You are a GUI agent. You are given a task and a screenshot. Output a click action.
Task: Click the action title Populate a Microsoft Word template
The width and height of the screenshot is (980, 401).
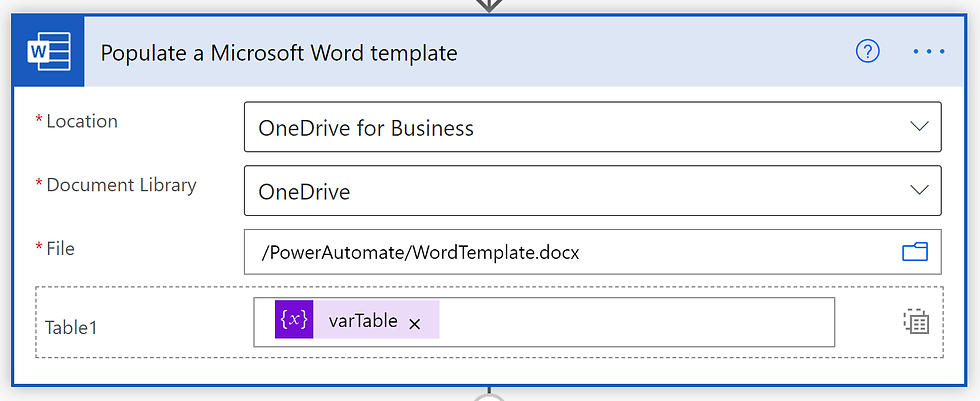279,52
